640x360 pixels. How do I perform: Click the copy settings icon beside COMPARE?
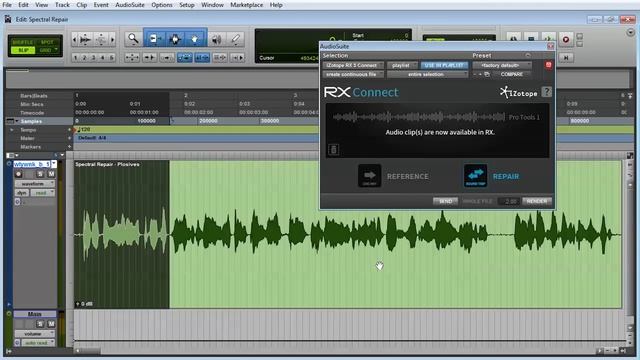click(x=487, y=74)
